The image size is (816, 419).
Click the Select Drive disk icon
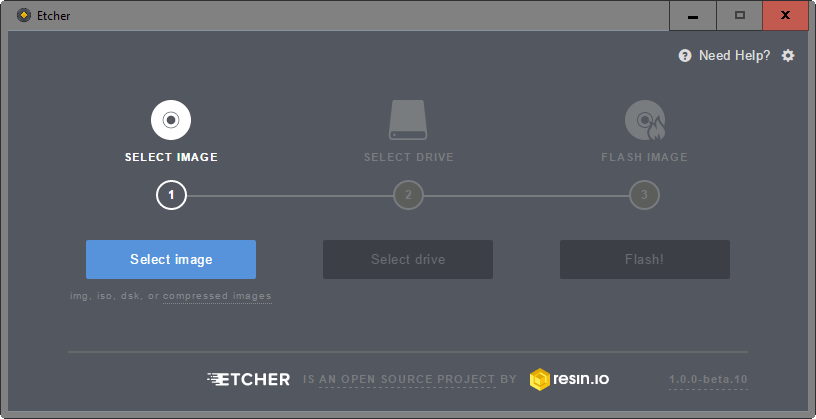point(408,120)
